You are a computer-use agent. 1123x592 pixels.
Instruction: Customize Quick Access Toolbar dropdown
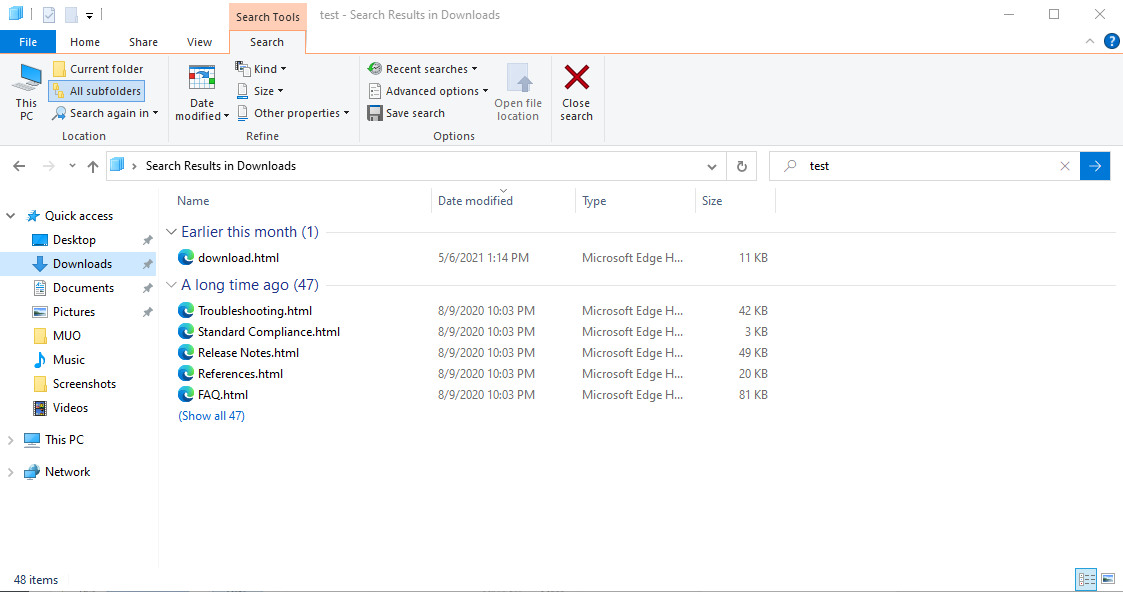90,15
